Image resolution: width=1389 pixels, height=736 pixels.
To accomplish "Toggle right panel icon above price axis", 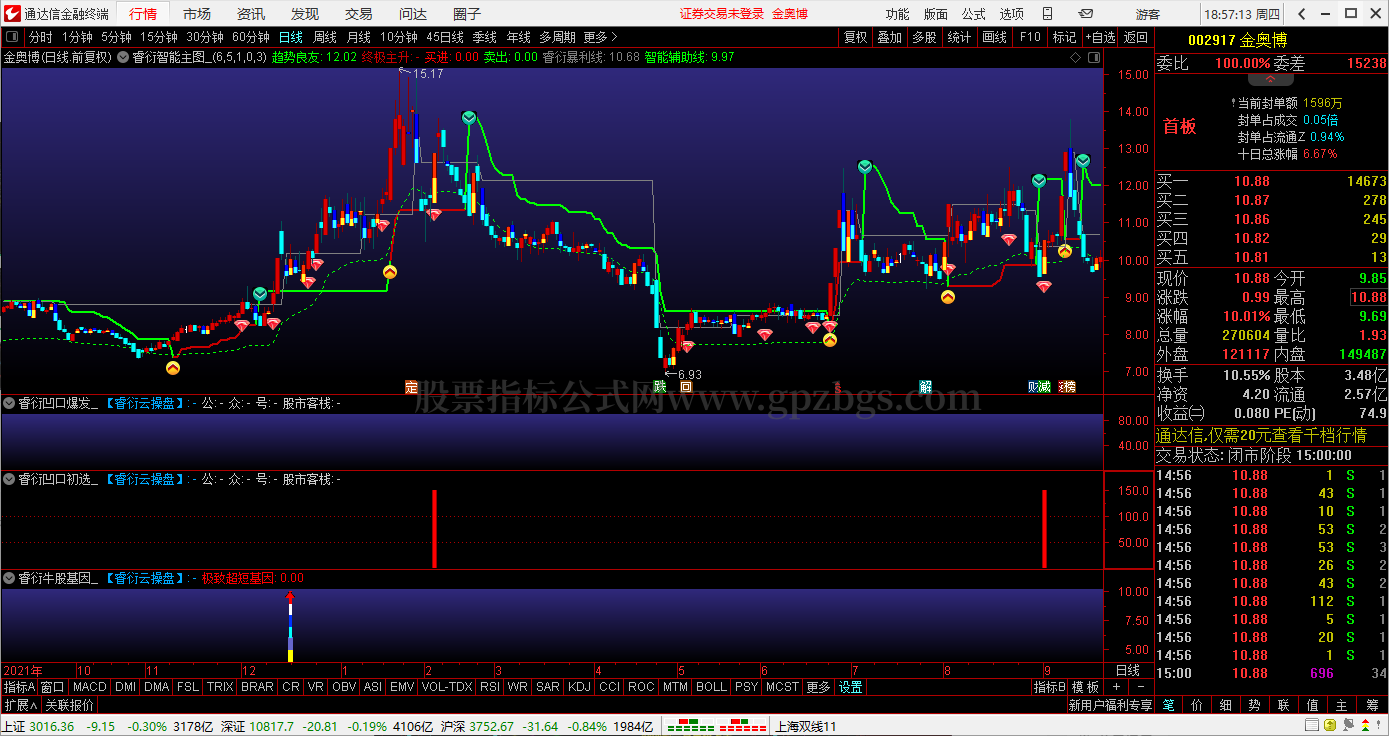I will coord(1094,57).
